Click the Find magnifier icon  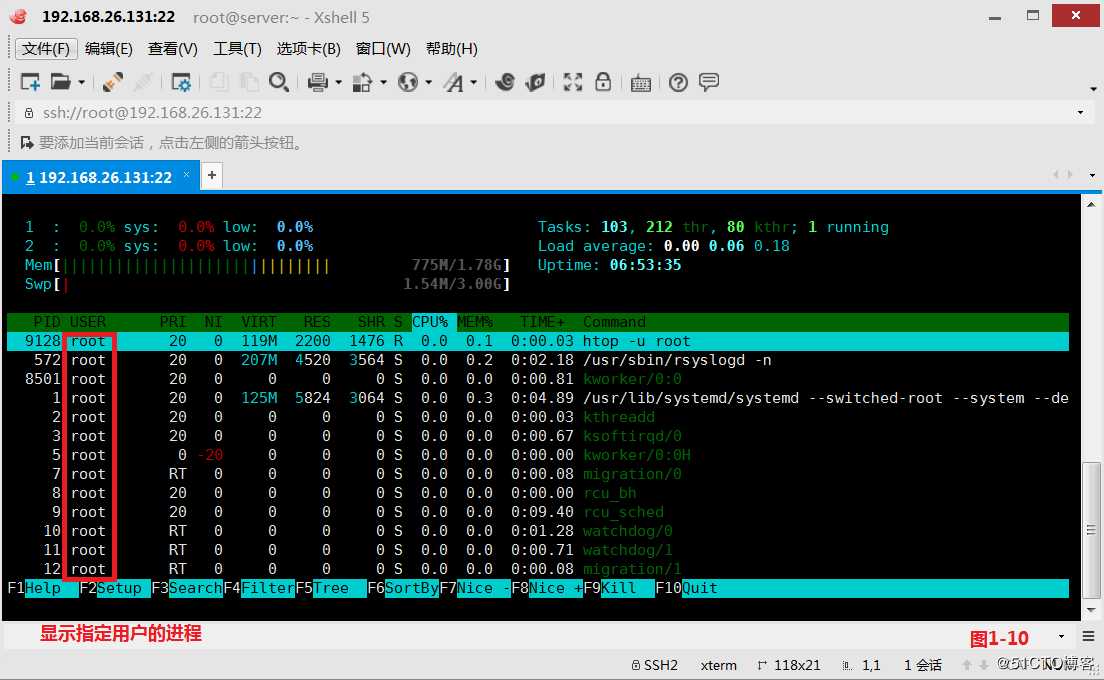(x=279, y=82)
